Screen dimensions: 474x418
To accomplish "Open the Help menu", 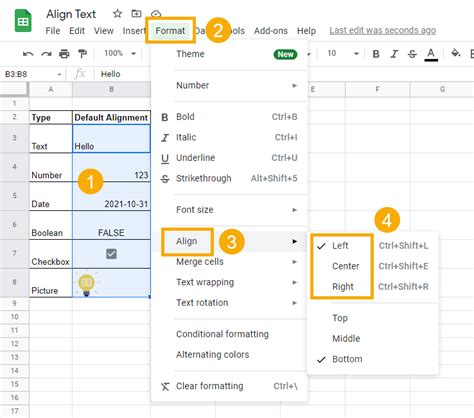I will pyautogui.click(x=306, y=31).
